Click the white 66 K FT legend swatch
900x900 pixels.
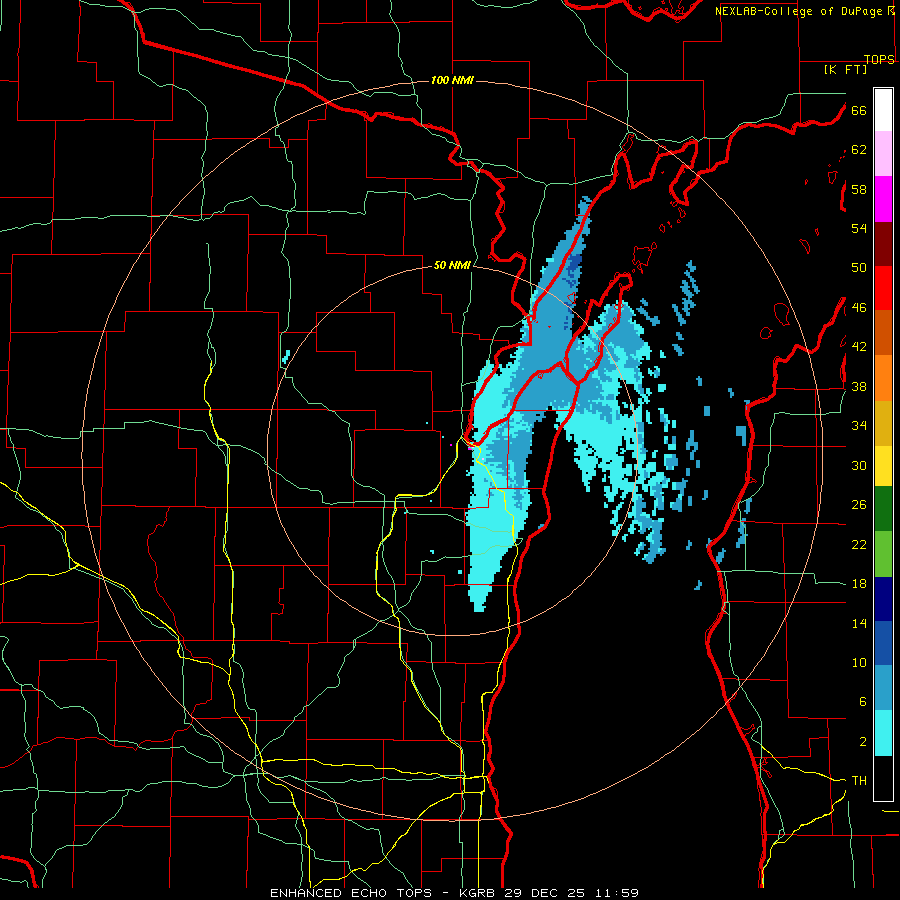pyautogui.click(x=883, y=110)
